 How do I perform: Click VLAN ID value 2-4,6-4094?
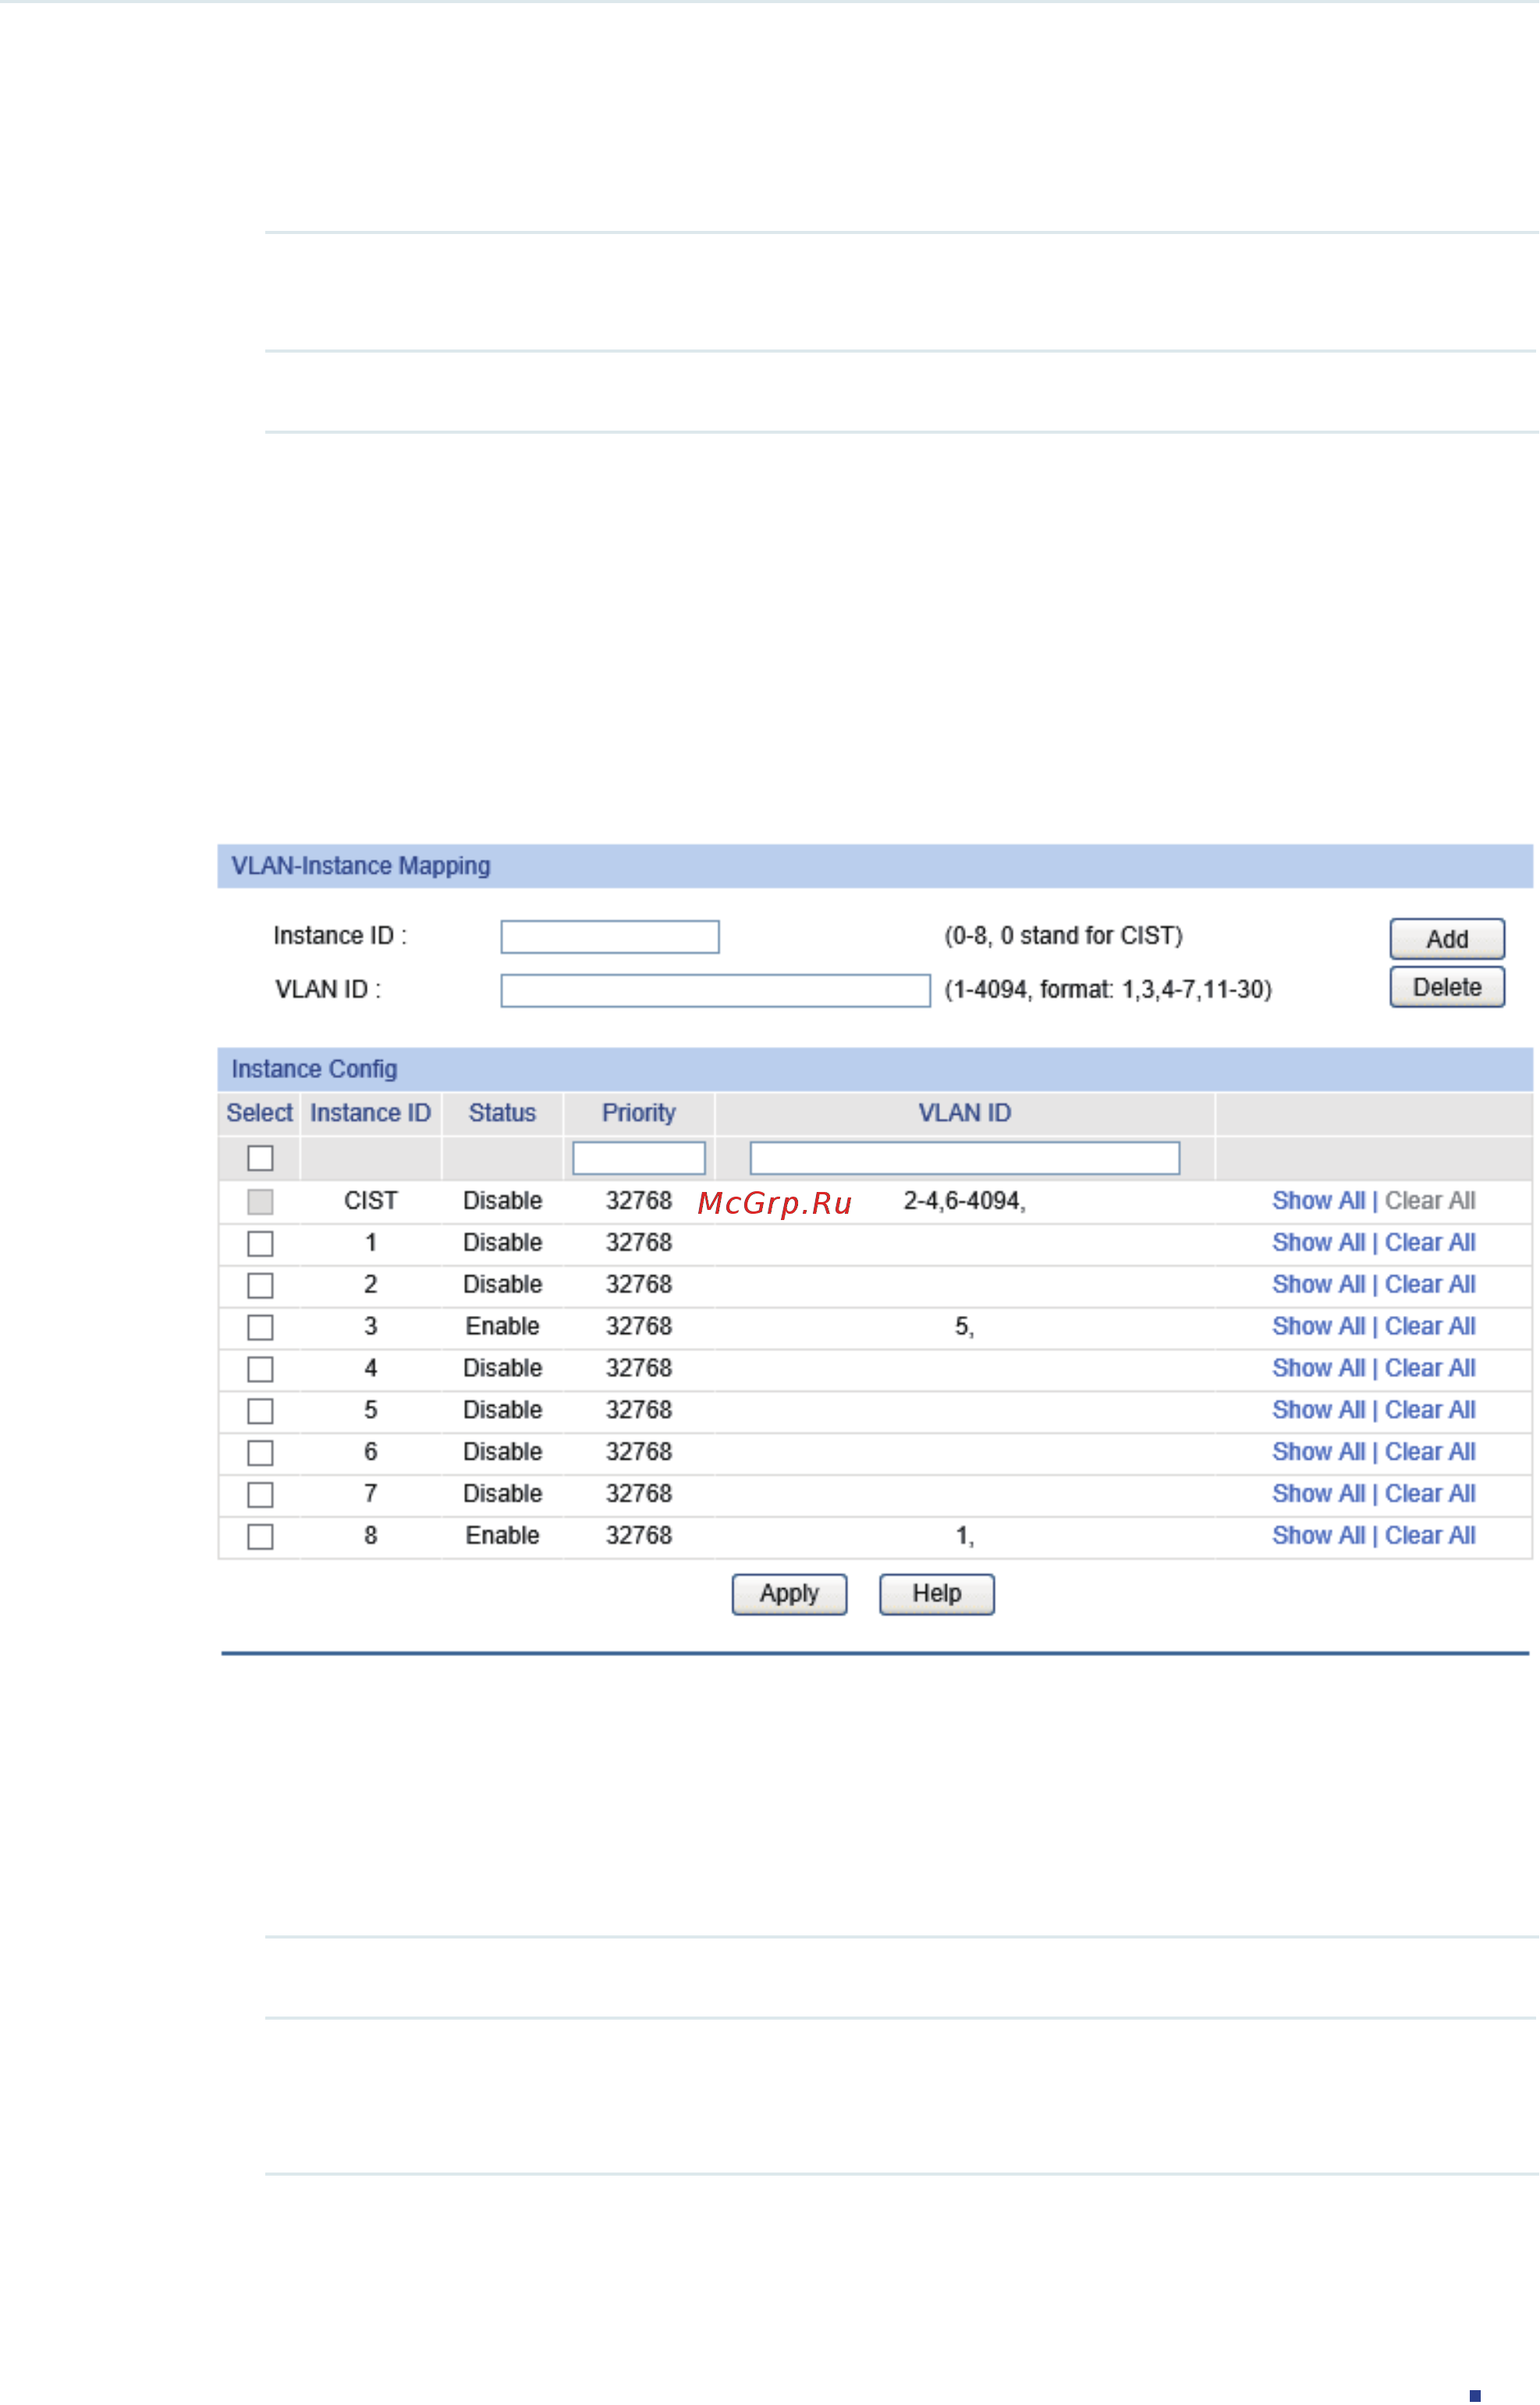(x=965, y=1201)
